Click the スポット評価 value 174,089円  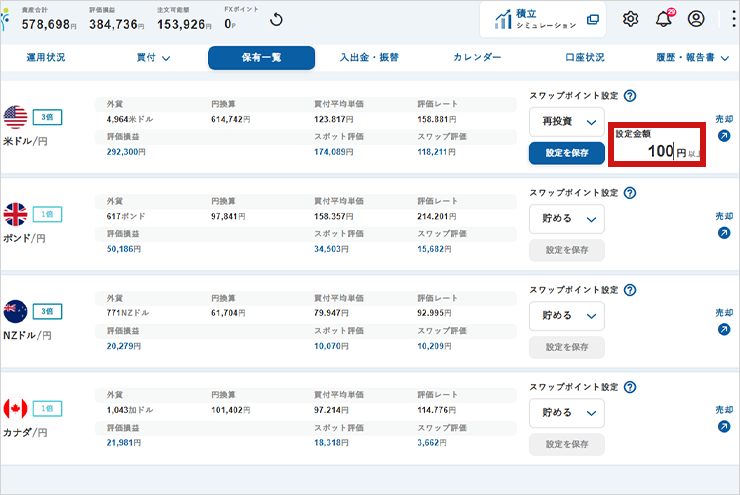(334, 152)
